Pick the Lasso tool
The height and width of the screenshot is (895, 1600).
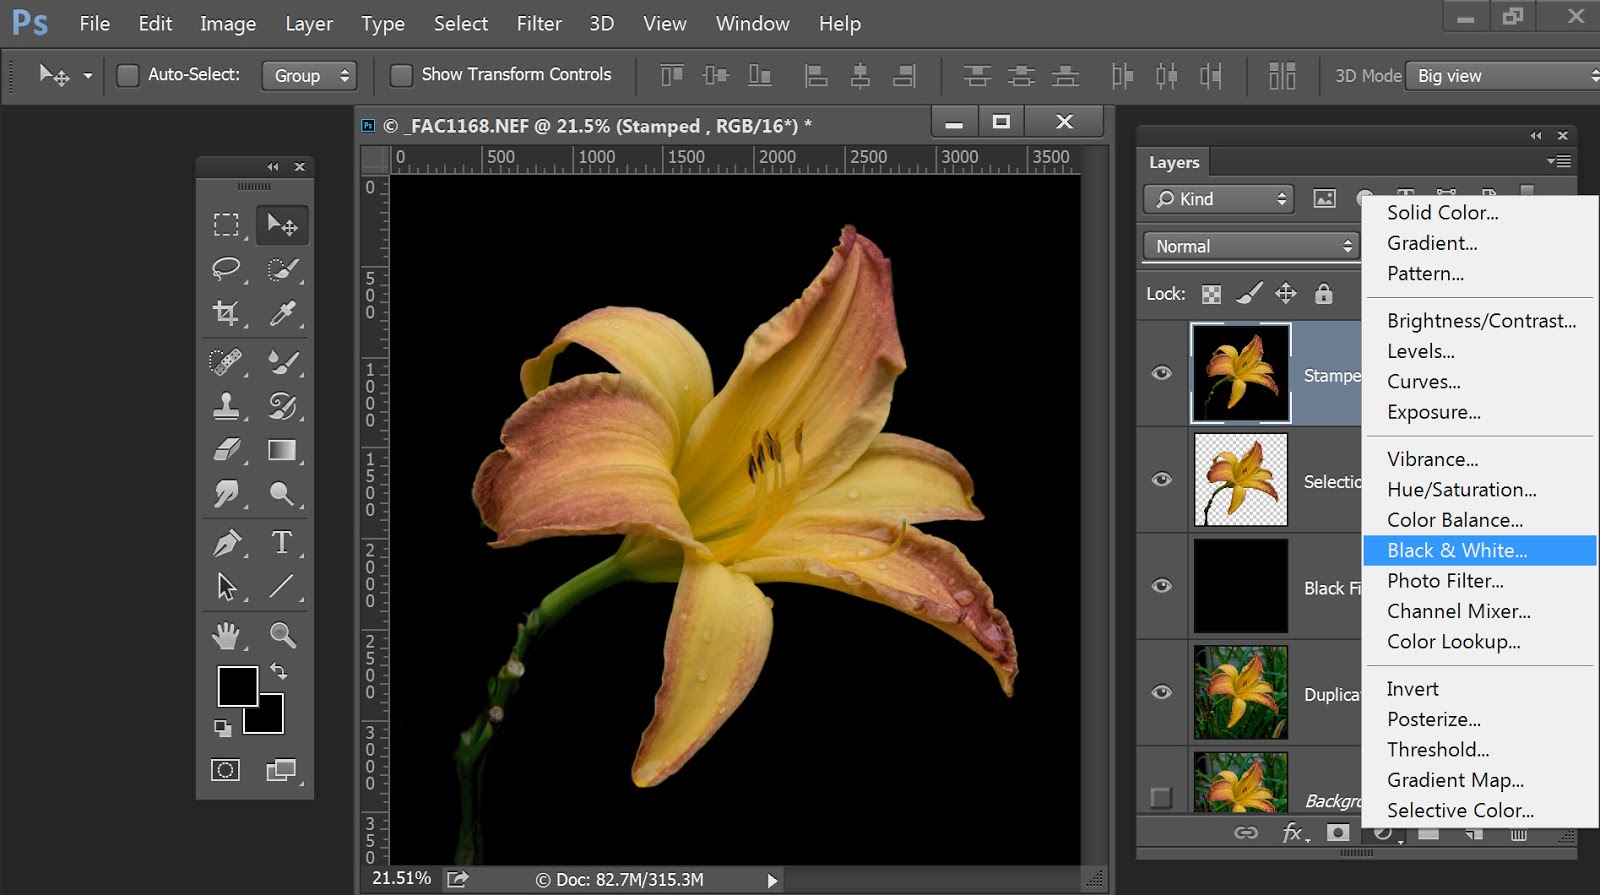pos(226,269)
